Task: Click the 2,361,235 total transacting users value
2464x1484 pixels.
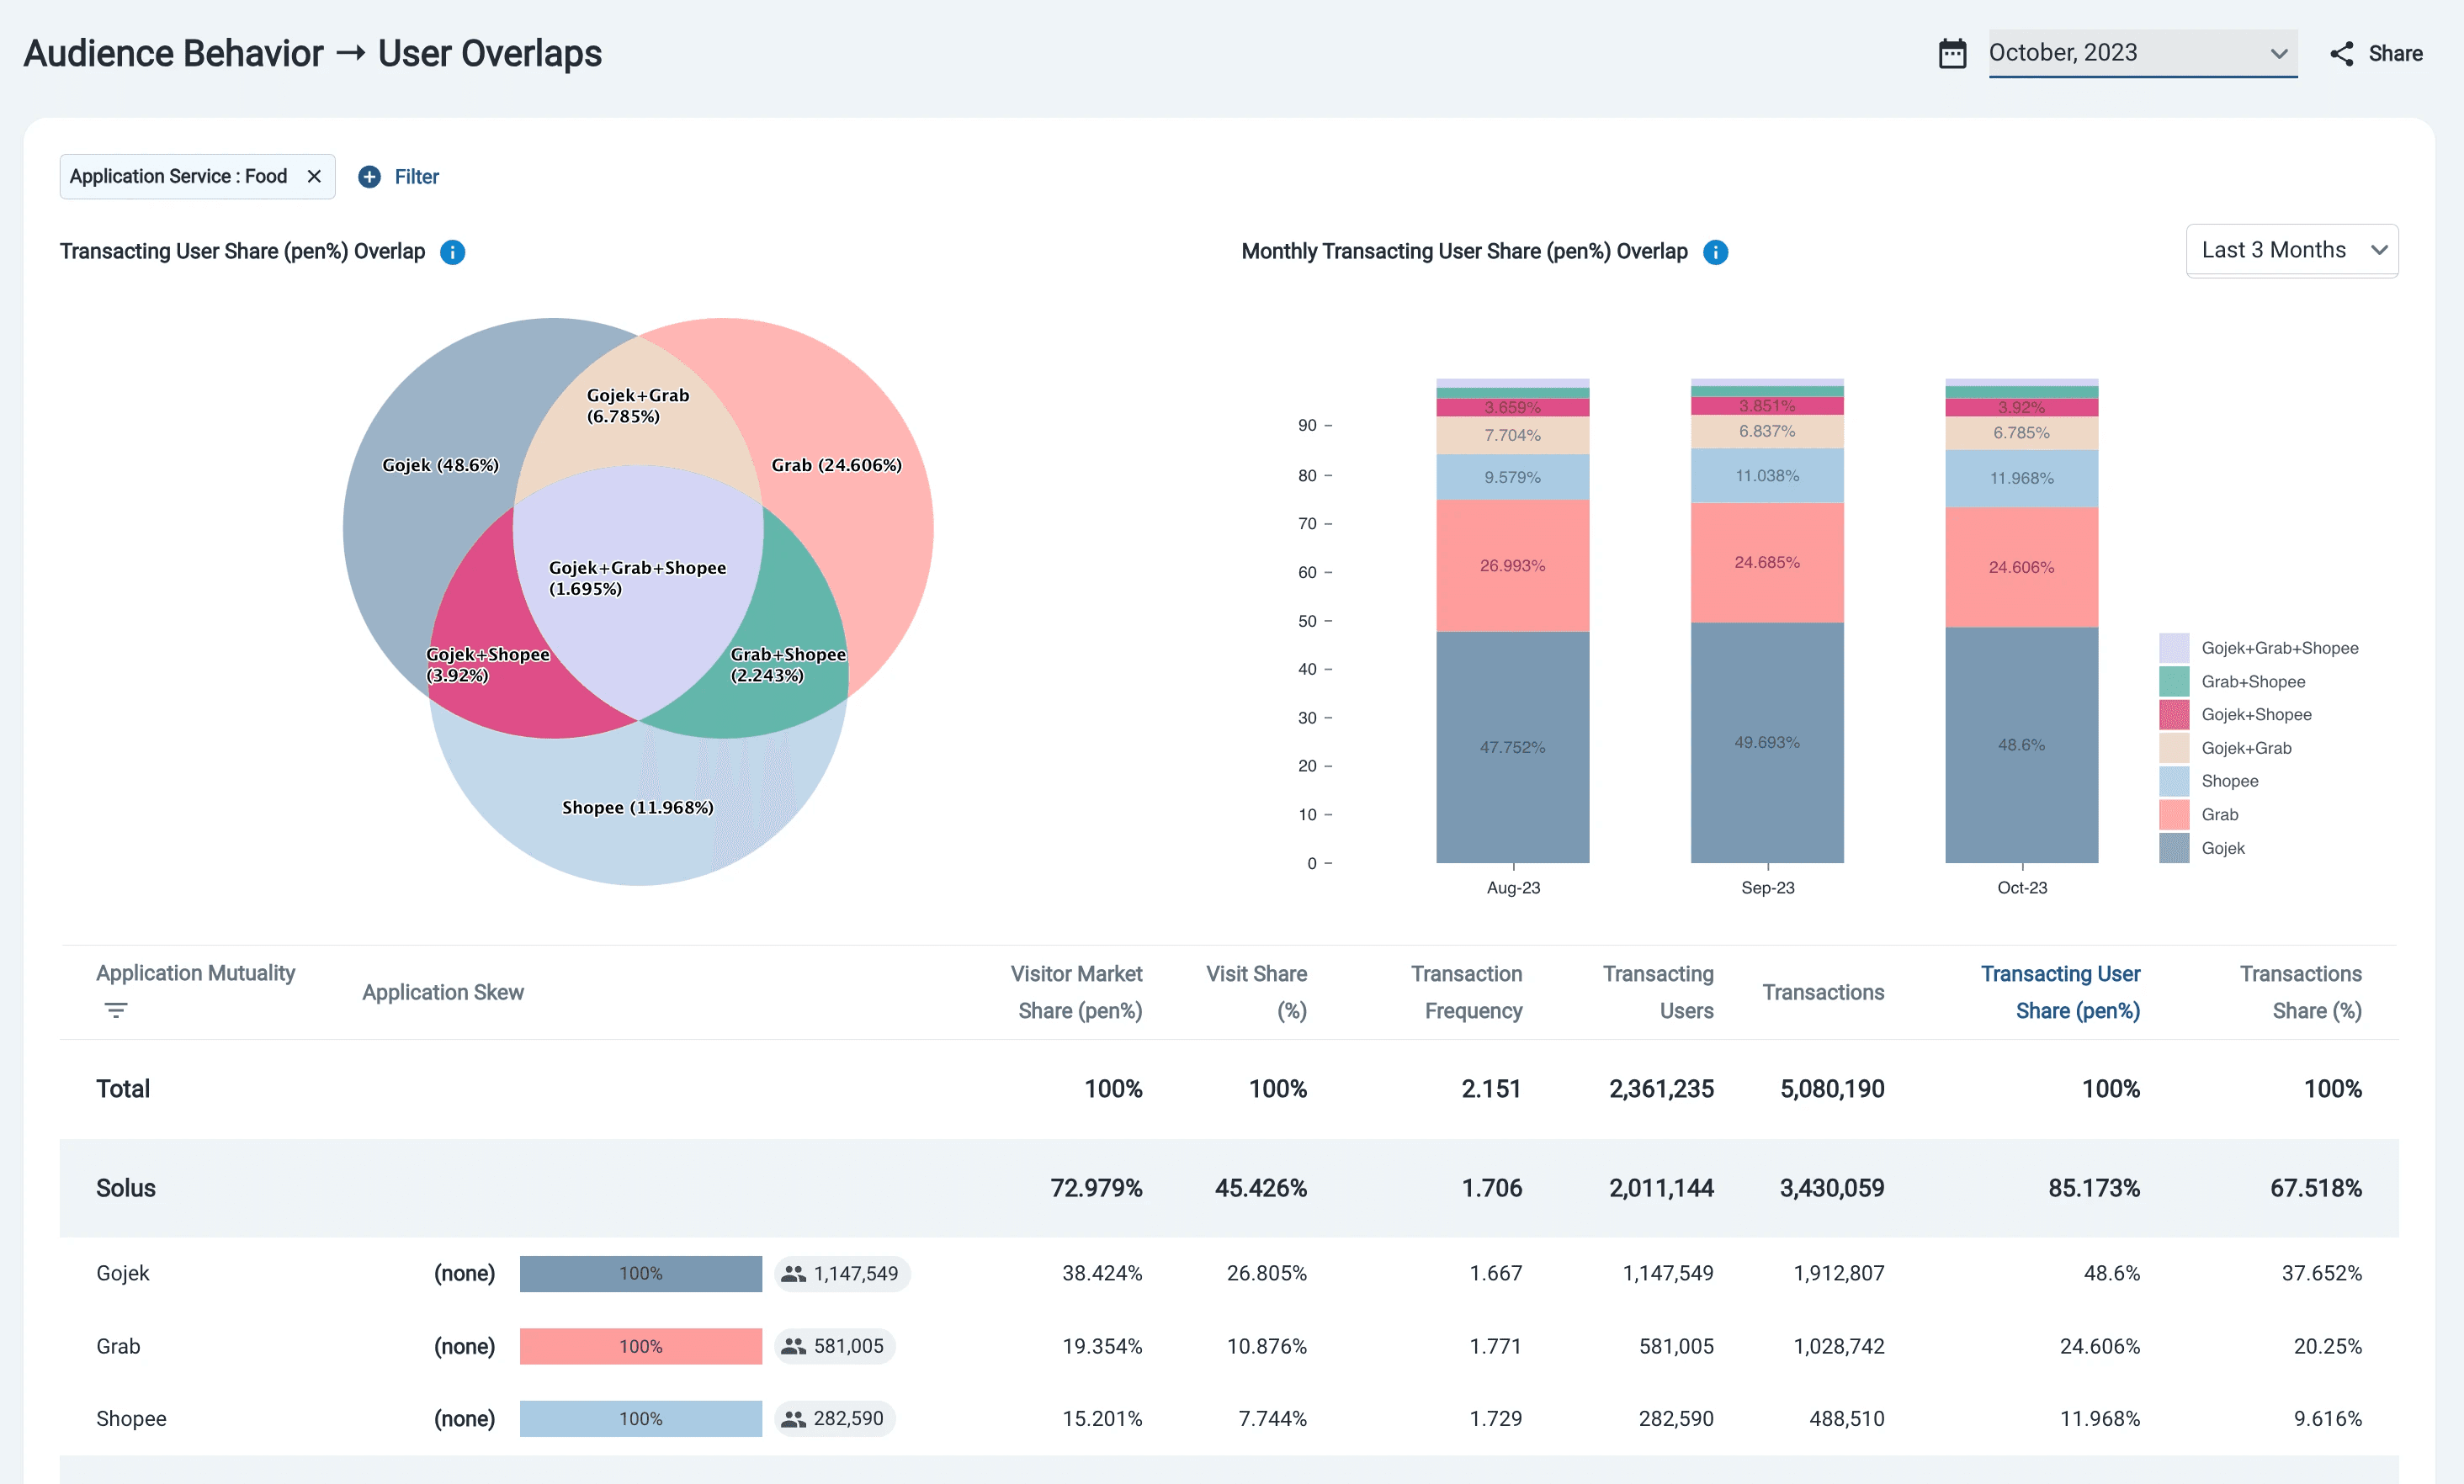Action: tap(1661, 1088)
